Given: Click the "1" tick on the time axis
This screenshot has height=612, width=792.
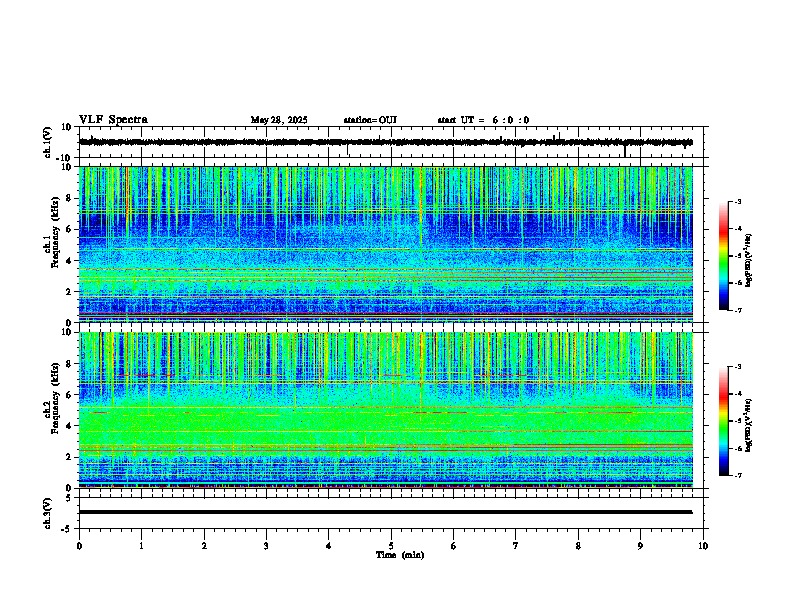Looking at the screenshot, I should (141, 546).
